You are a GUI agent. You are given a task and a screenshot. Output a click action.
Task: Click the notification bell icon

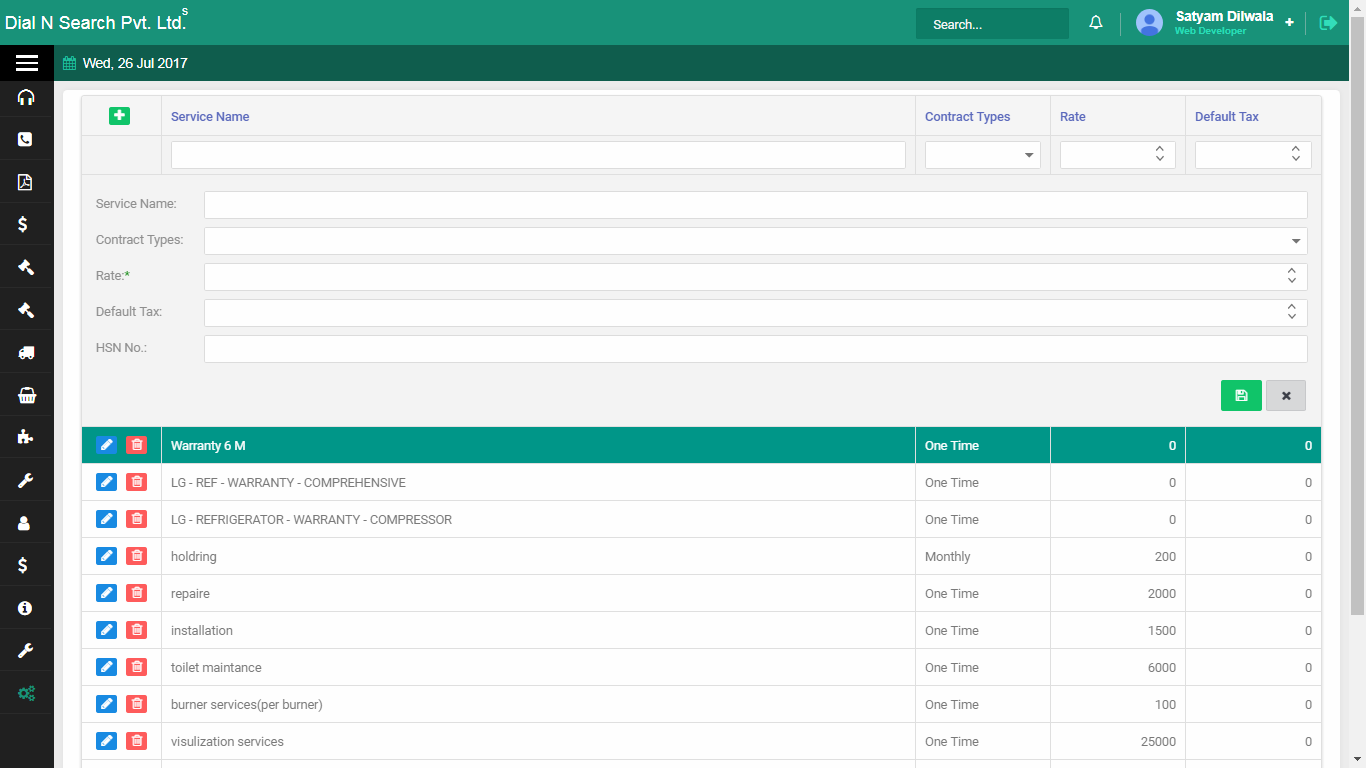tap(1096, 23)
